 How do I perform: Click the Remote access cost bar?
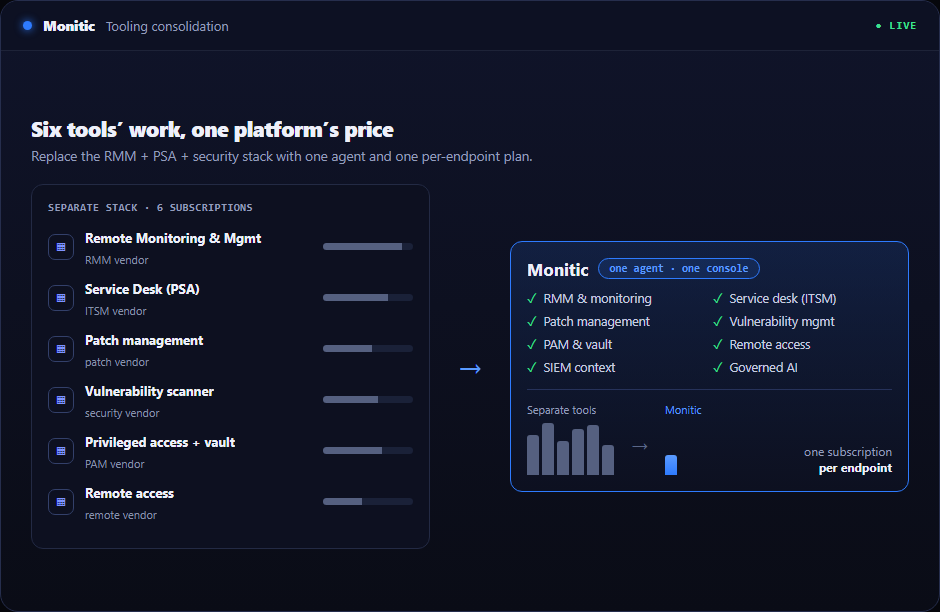click(367, 501)
